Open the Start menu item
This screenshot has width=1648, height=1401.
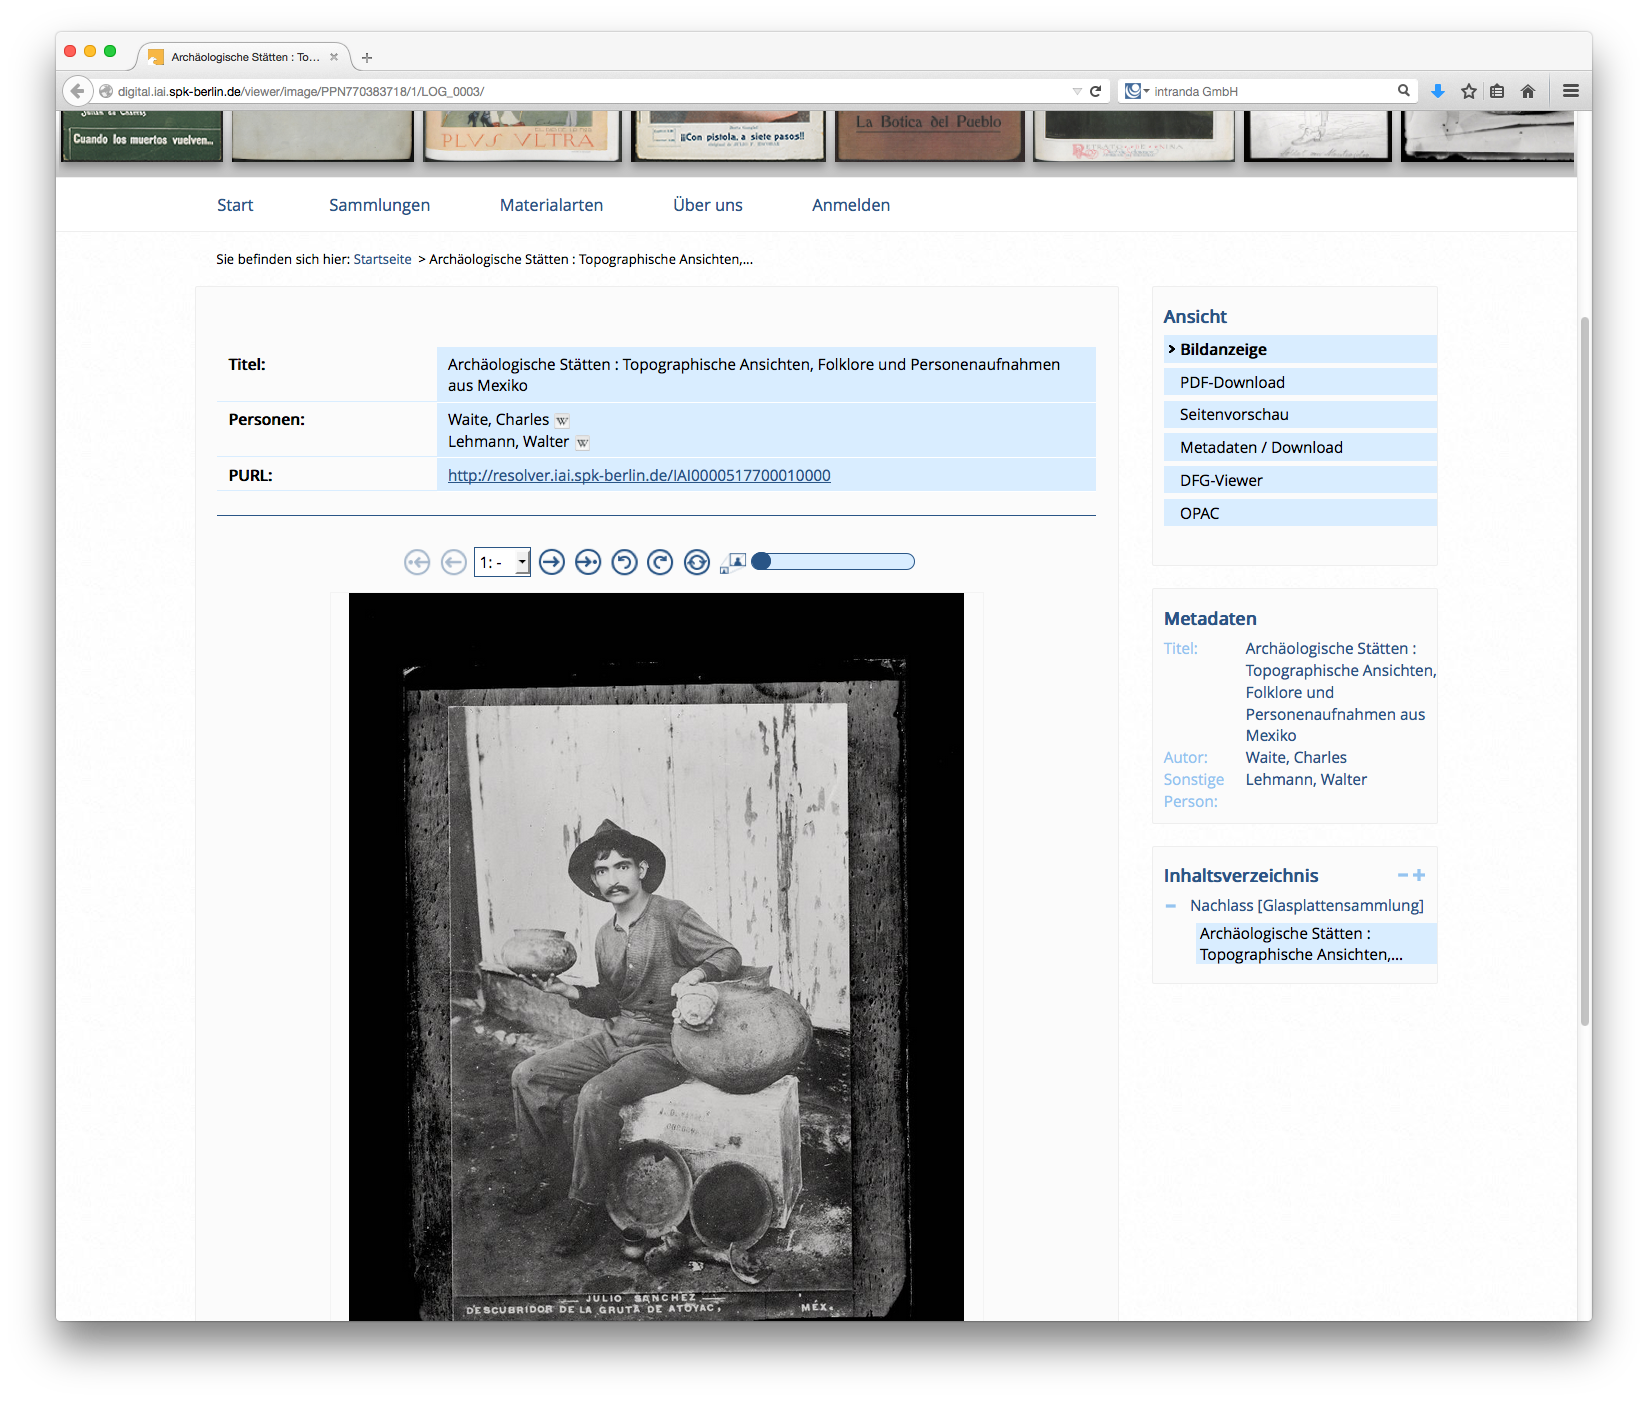point(235,205)
